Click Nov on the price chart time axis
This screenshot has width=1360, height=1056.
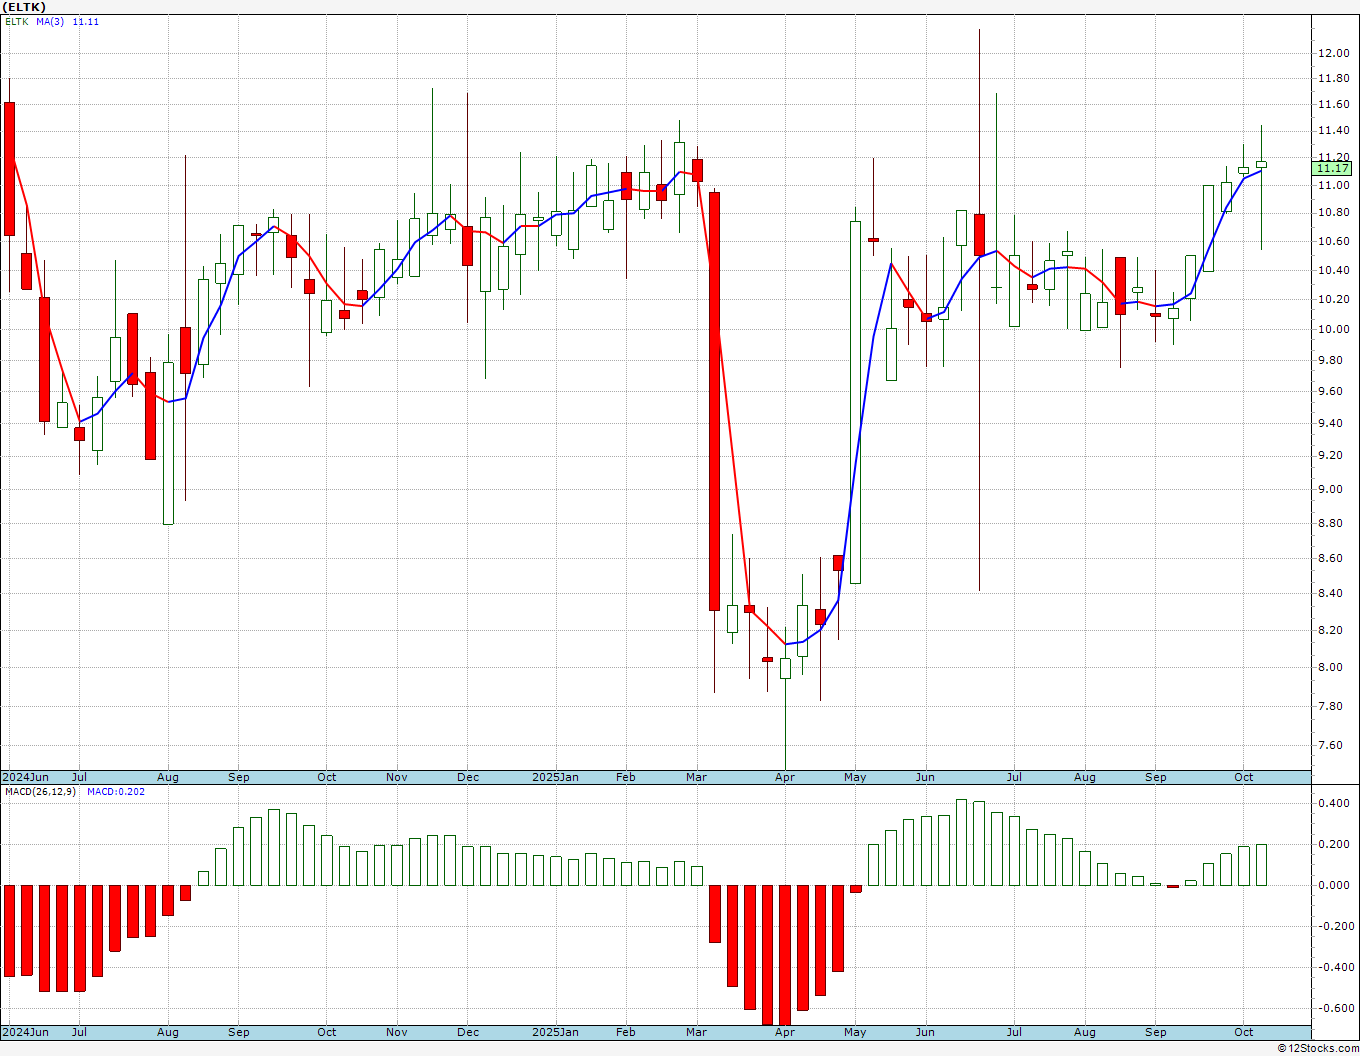click(397, 777)
